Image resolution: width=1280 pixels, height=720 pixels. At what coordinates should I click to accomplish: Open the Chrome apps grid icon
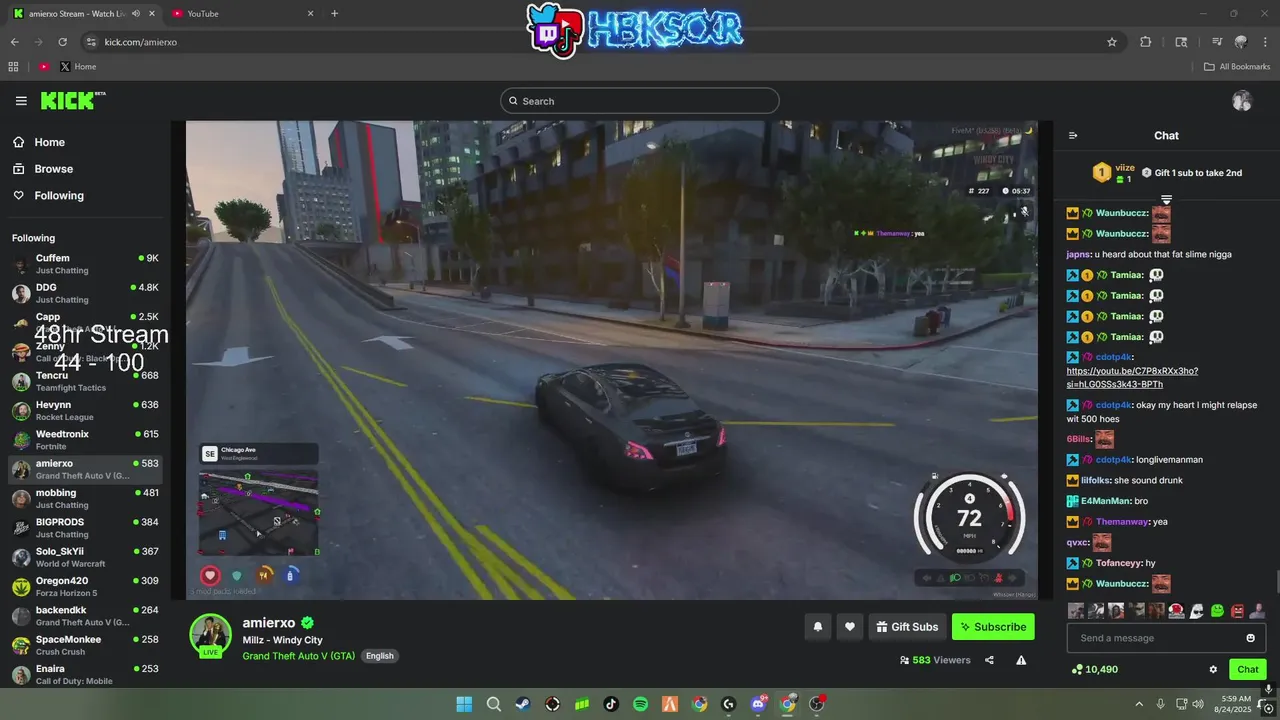[13, 67]
